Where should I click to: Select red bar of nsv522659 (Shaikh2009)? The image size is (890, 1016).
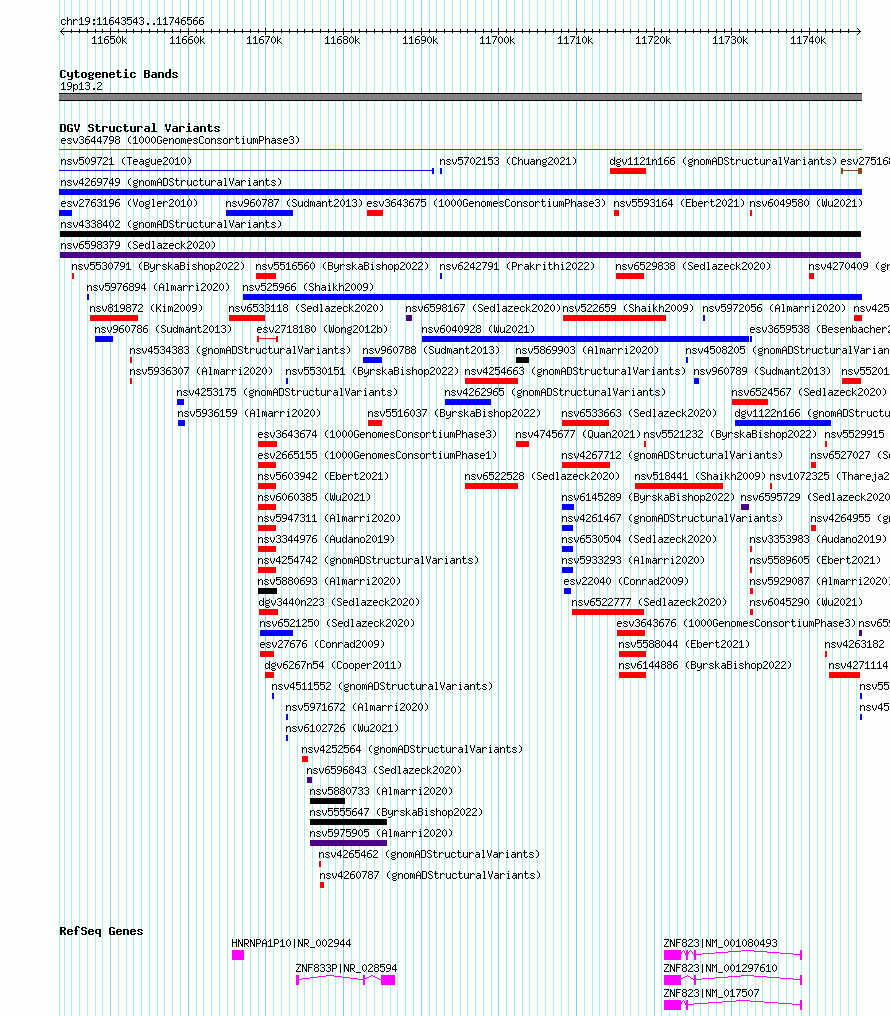(x=615, y=318)
